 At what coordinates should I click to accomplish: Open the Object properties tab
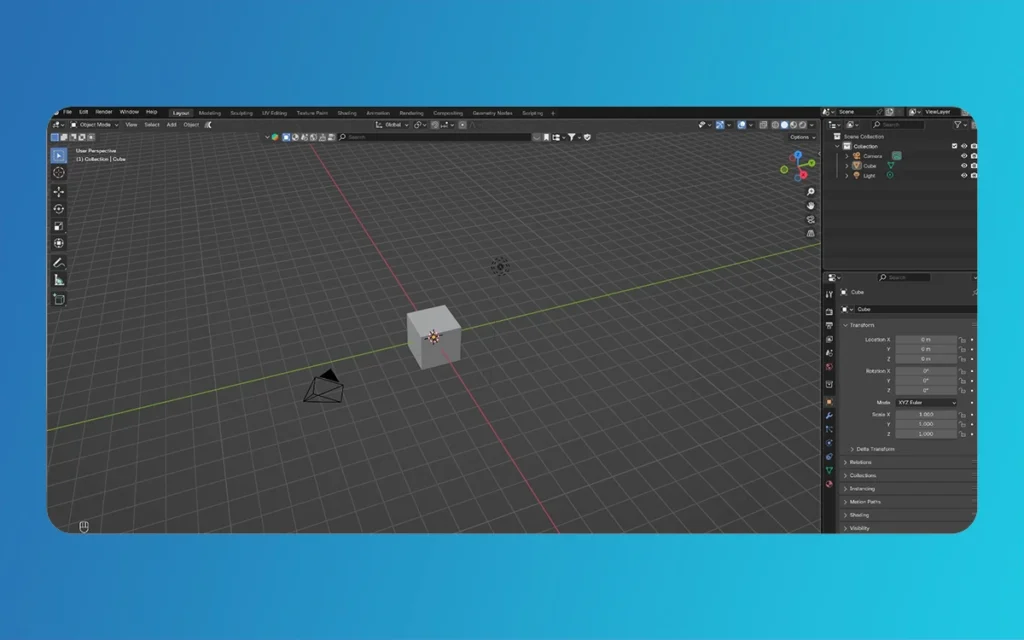click(x=829, y=402)
